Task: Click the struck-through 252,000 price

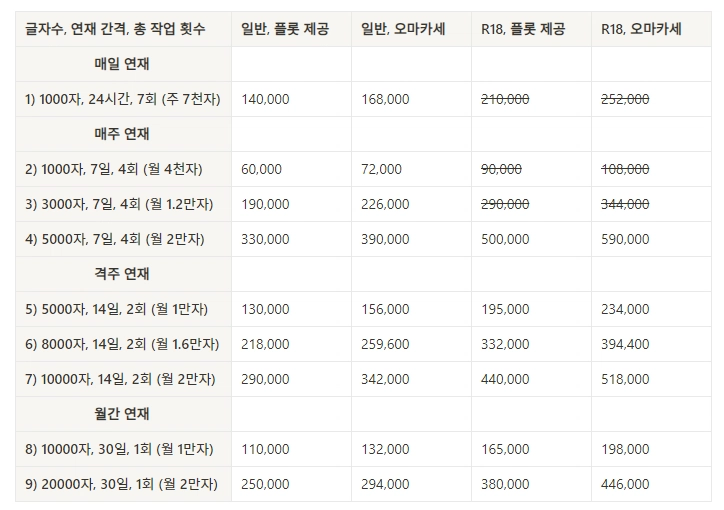Action: click(x=625, y=99)
